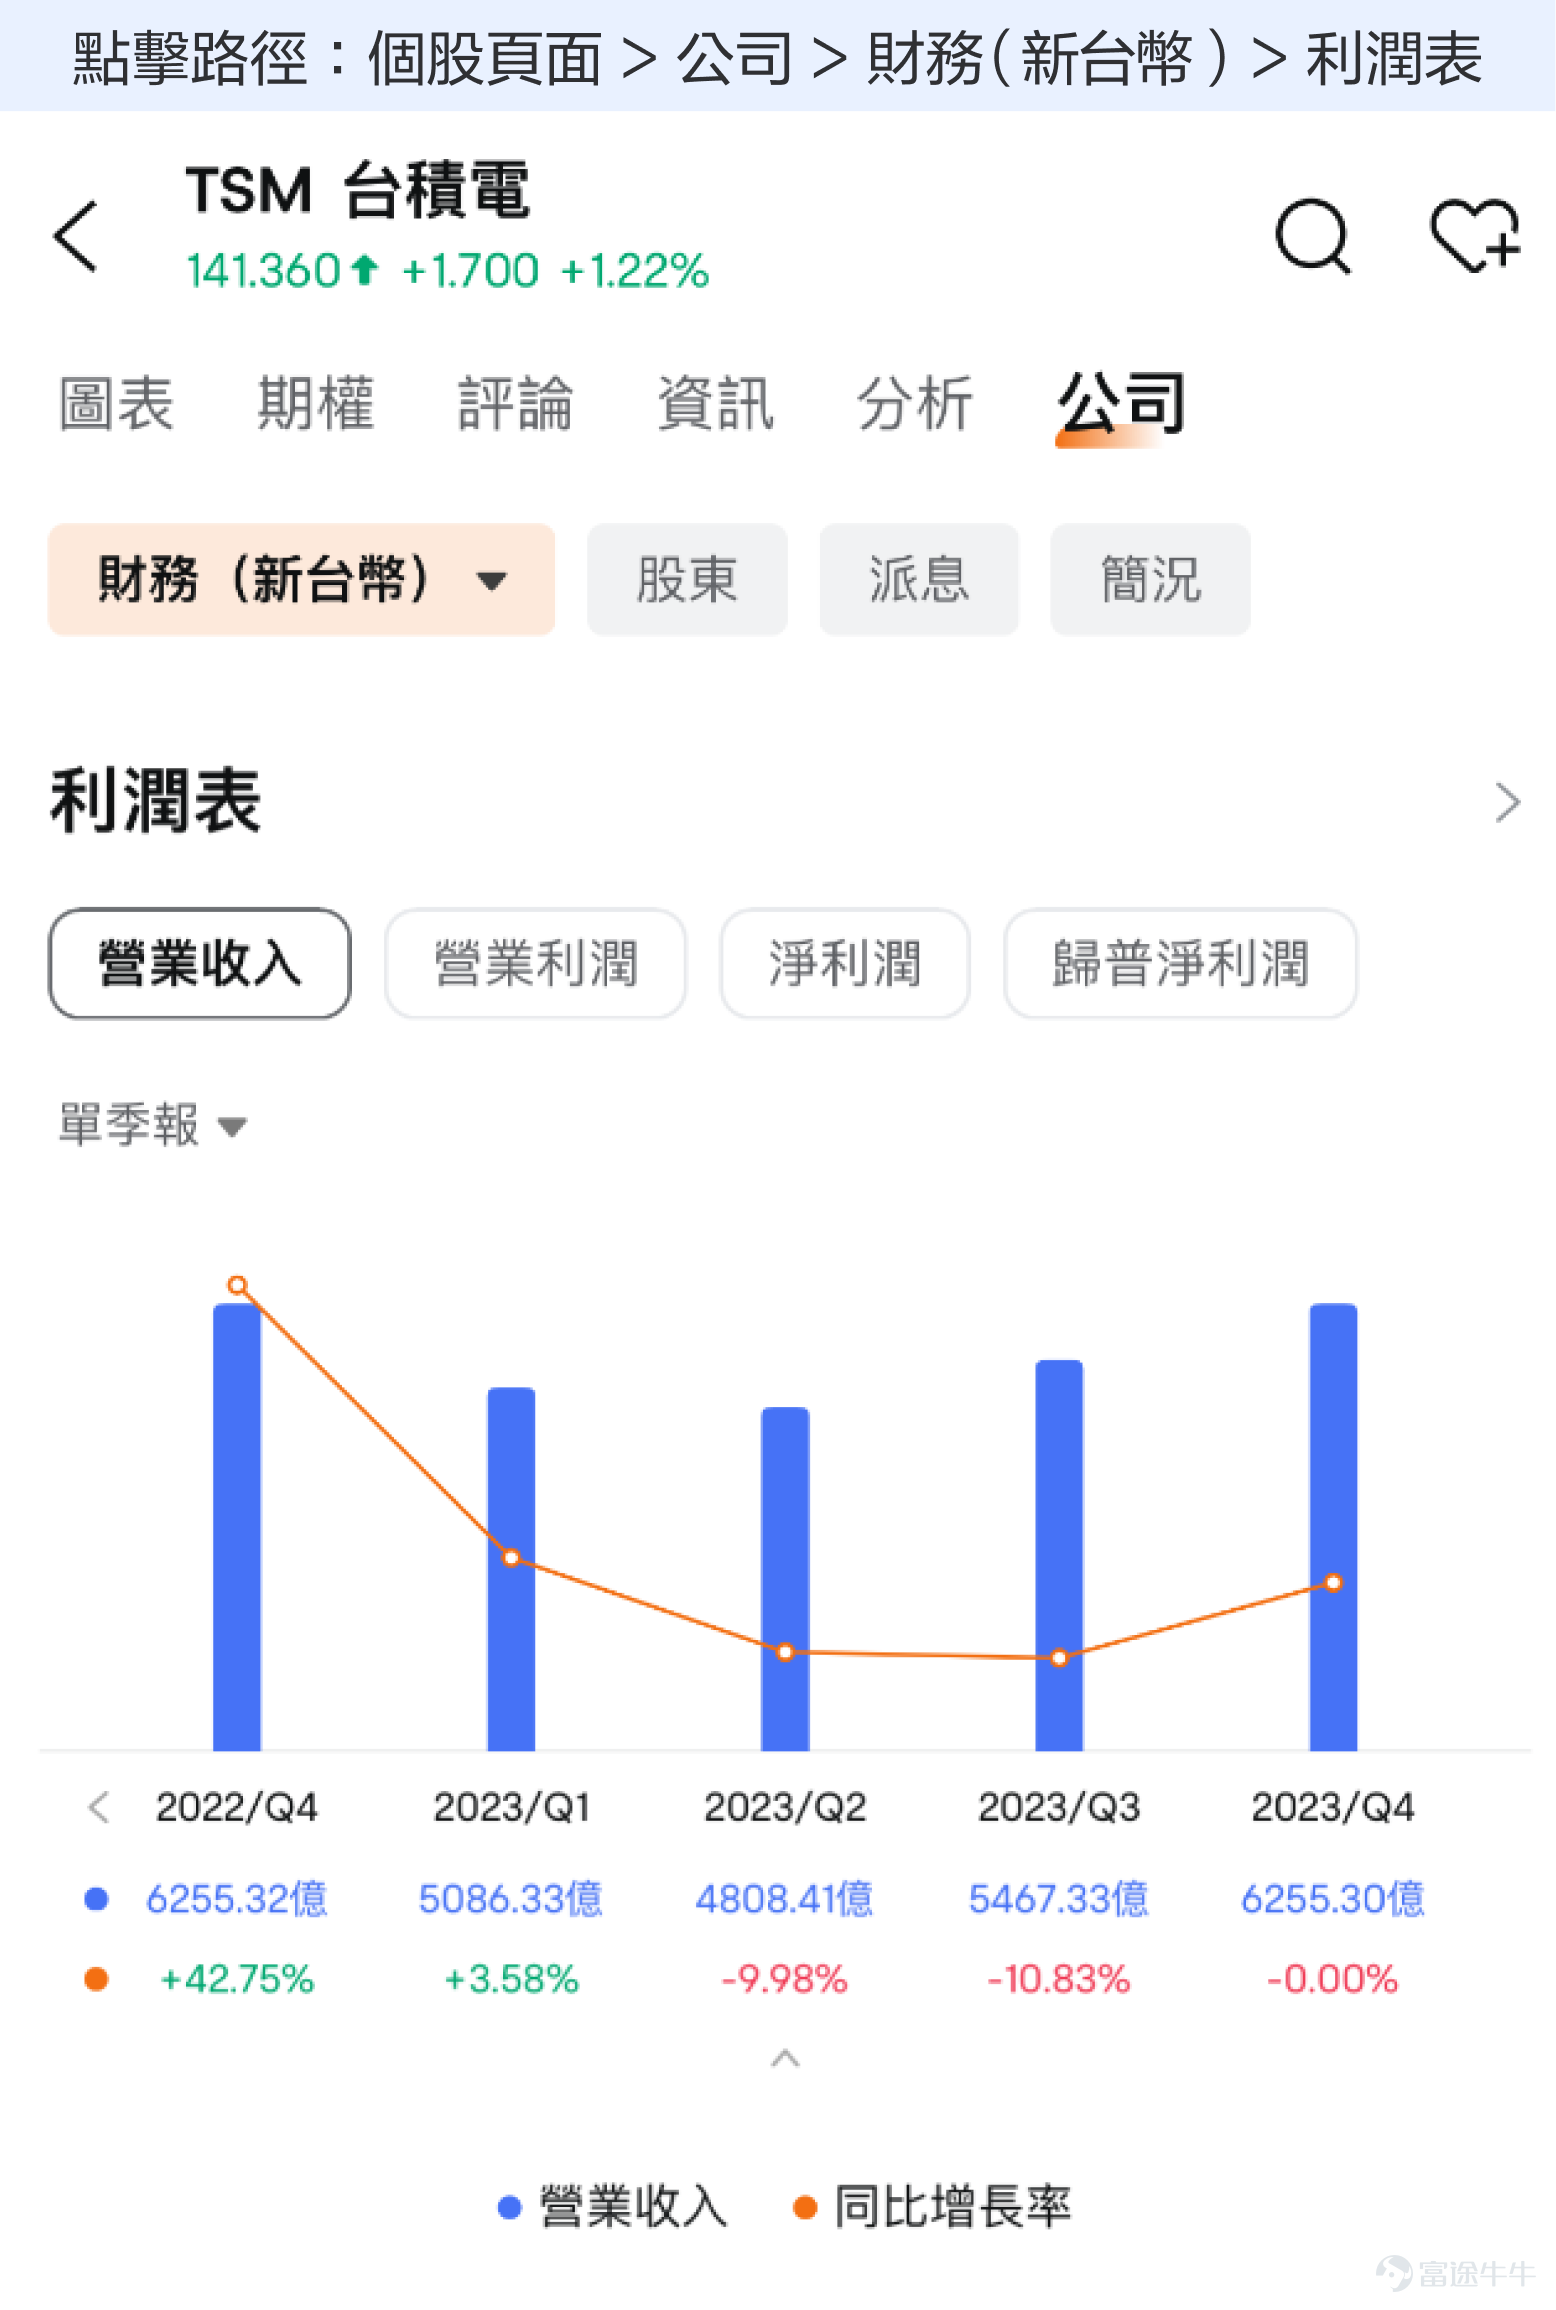Click the 5086.33億 revenue value
The width and height of the screenshot is (1556, 2310).
pos(511,1898)
